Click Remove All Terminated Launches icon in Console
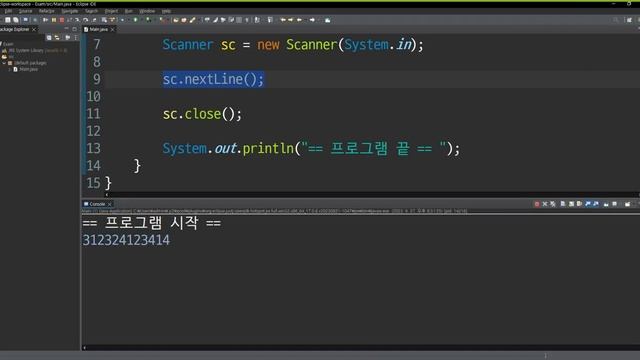Viewport: 640px width, 360px height. pos(553,204)
